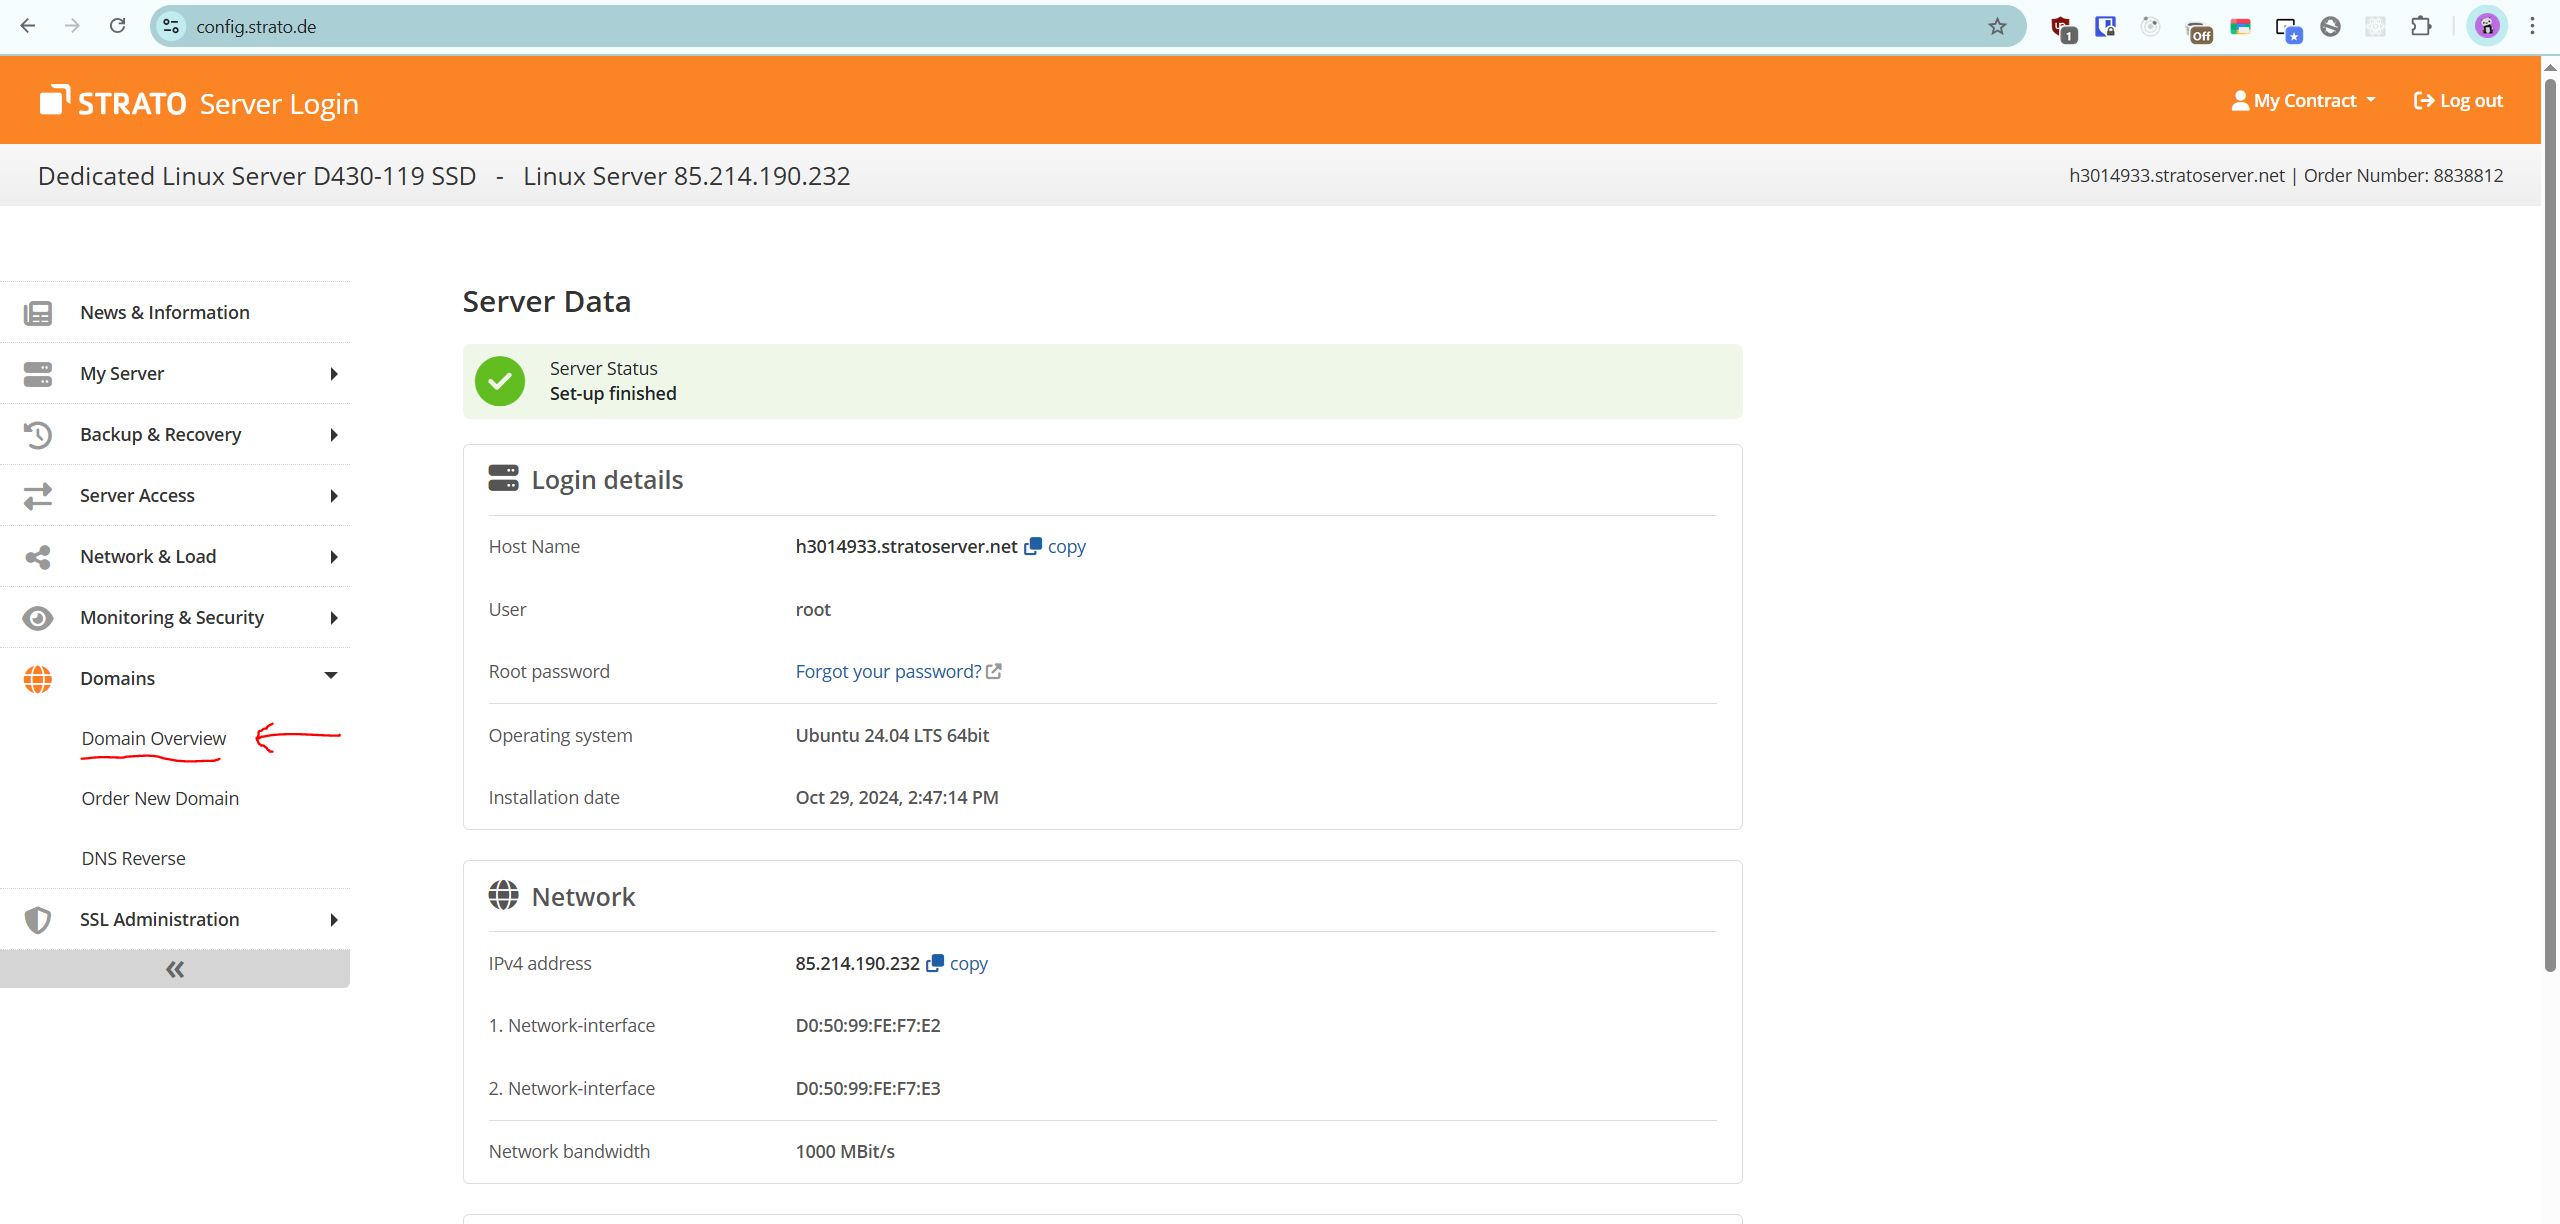This screenshot has width=2560, height=1224.
Task: Collapse the sidebar with the double-chevron button
Action: pos(175,969)
